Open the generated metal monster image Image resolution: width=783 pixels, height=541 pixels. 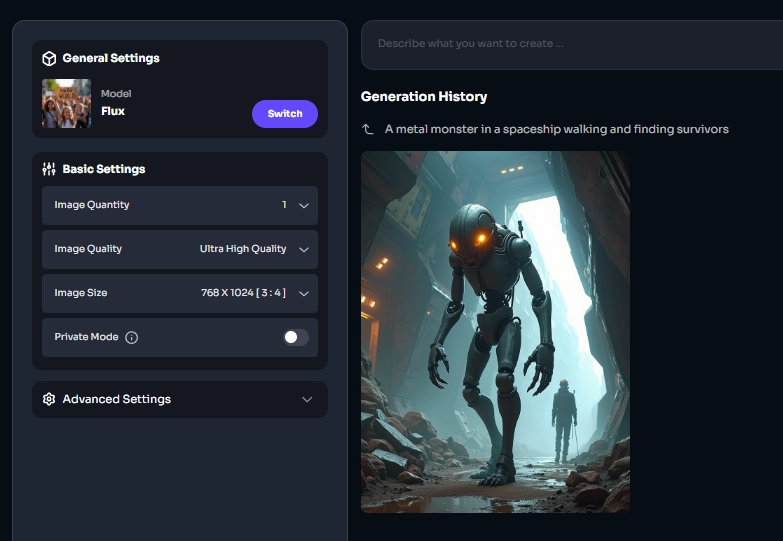point(495,331)
